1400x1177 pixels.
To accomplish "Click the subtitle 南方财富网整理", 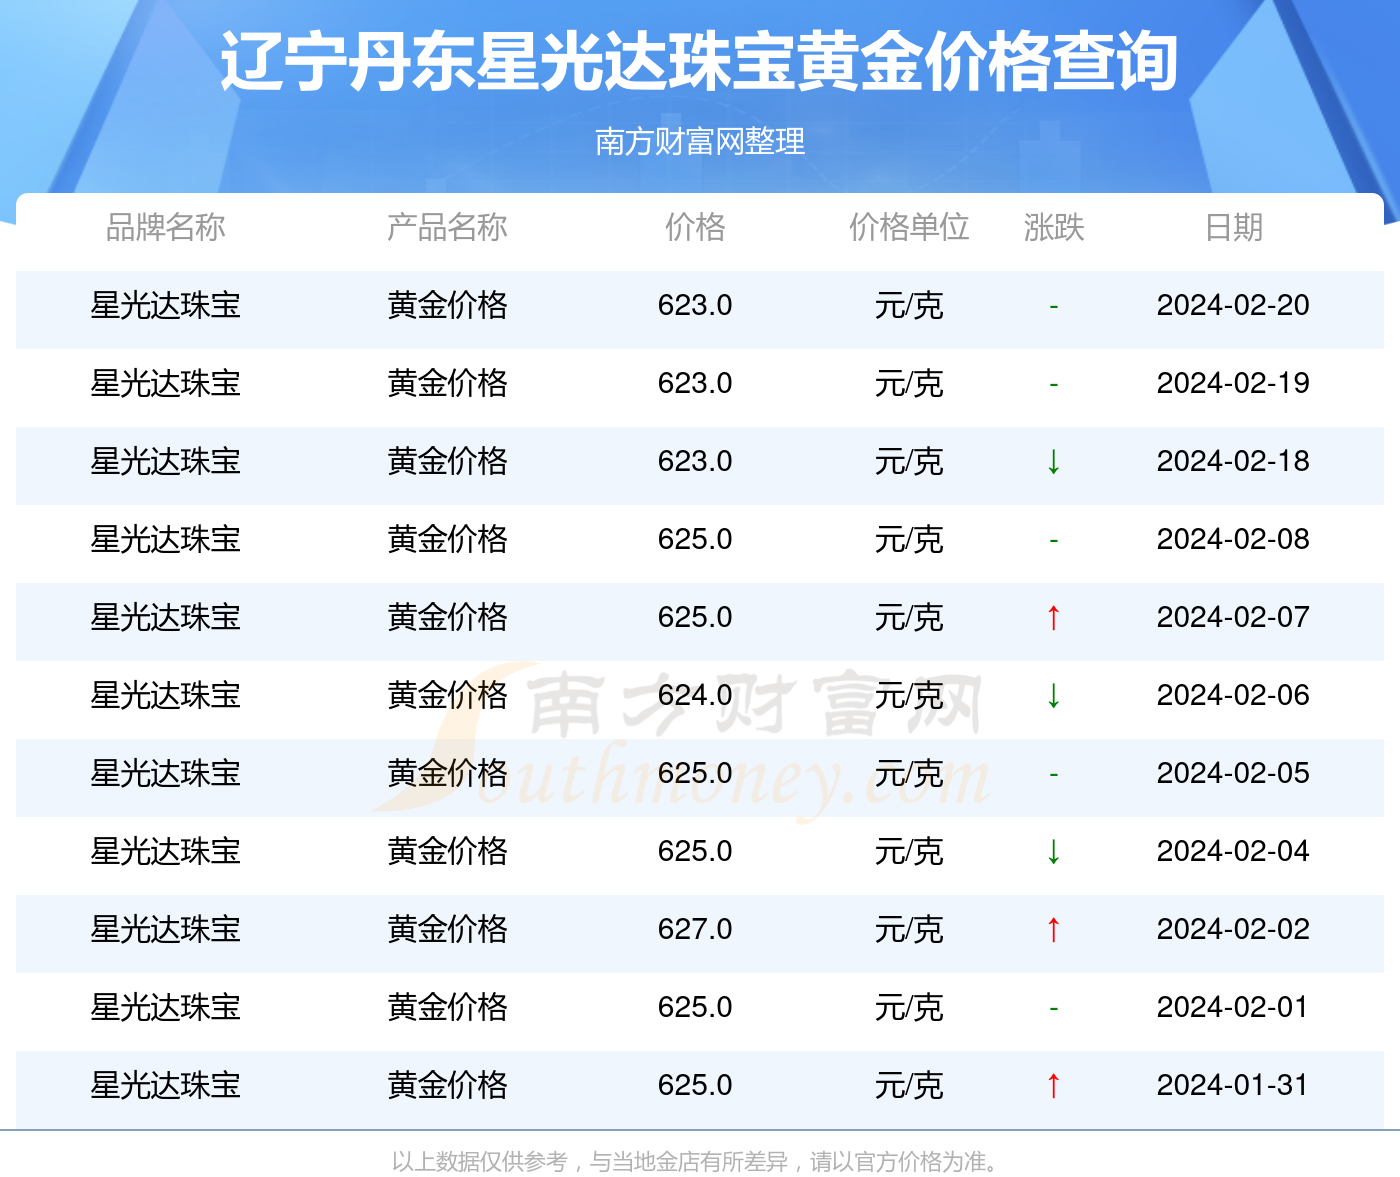I will [700, 141].
